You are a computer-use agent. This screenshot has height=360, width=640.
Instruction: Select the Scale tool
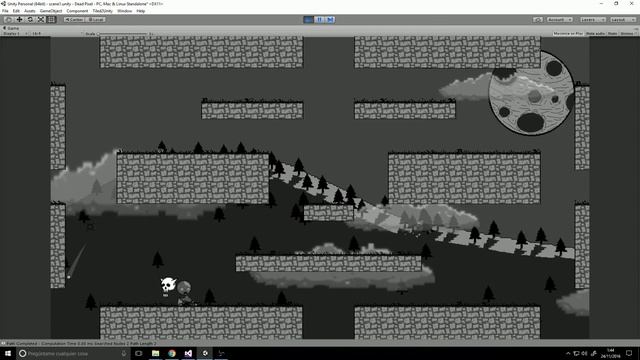pos(41,20)
